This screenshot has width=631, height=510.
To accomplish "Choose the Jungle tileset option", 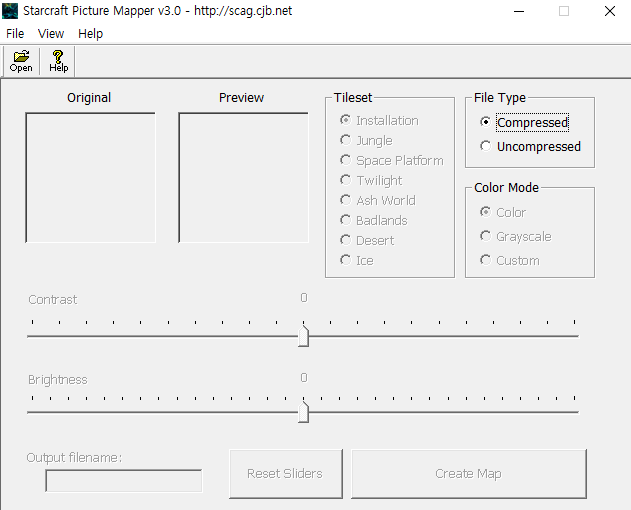I will click(x=346, y=141).
